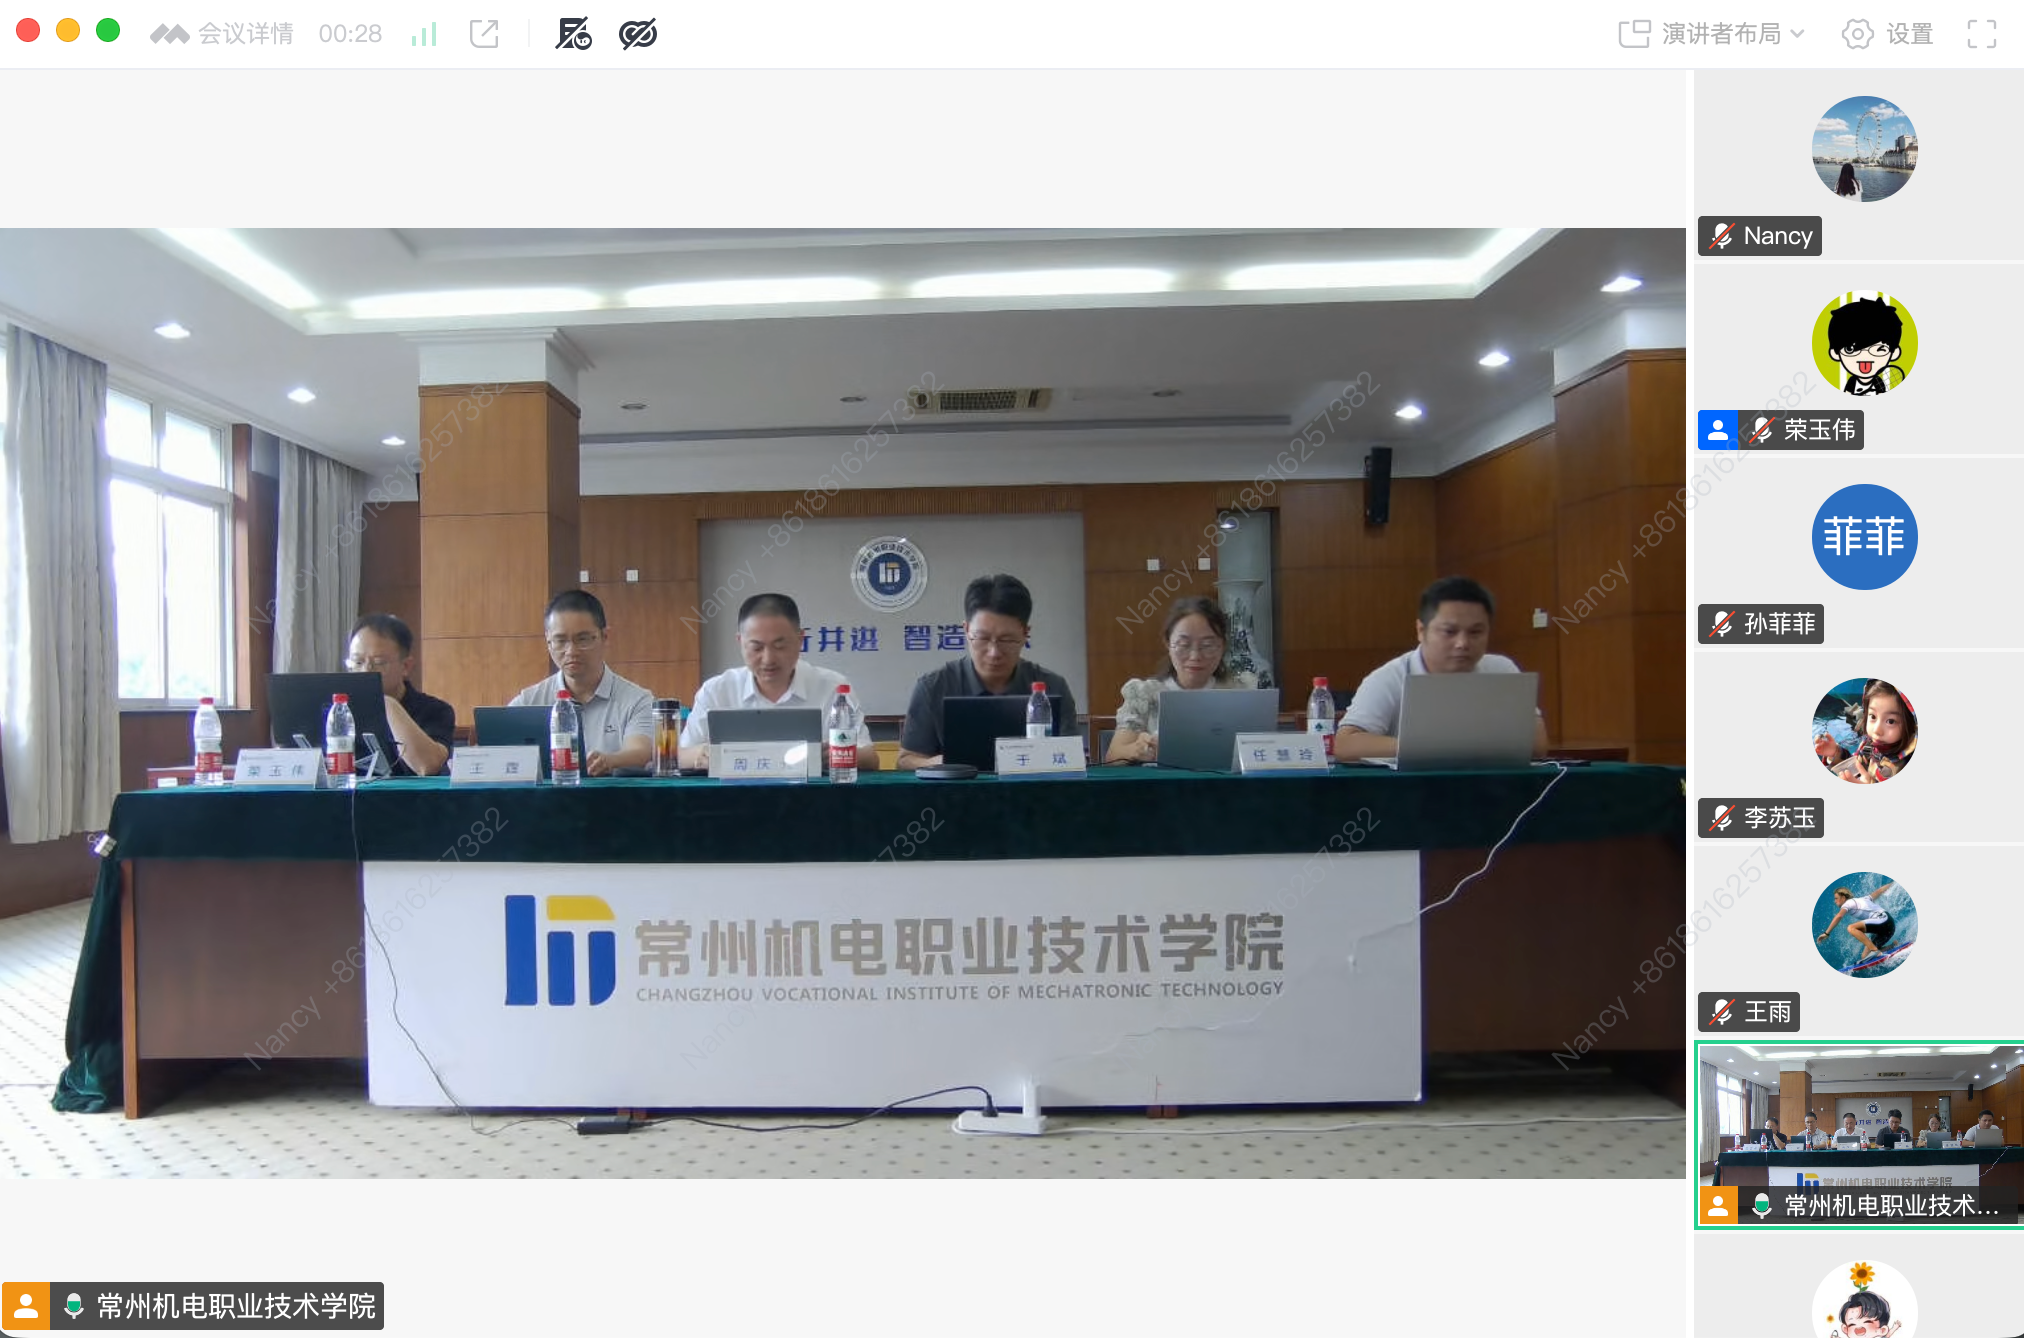2024x1338 pixels.
Task: Select Nancy's ferris wheel avatar
Action: (x=1865, y=149)
